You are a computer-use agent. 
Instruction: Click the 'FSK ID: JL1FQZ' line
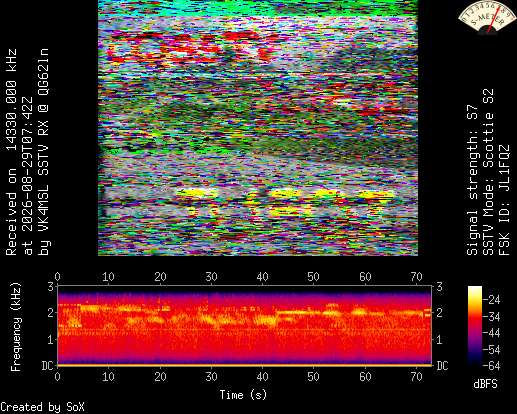point(504,200)
